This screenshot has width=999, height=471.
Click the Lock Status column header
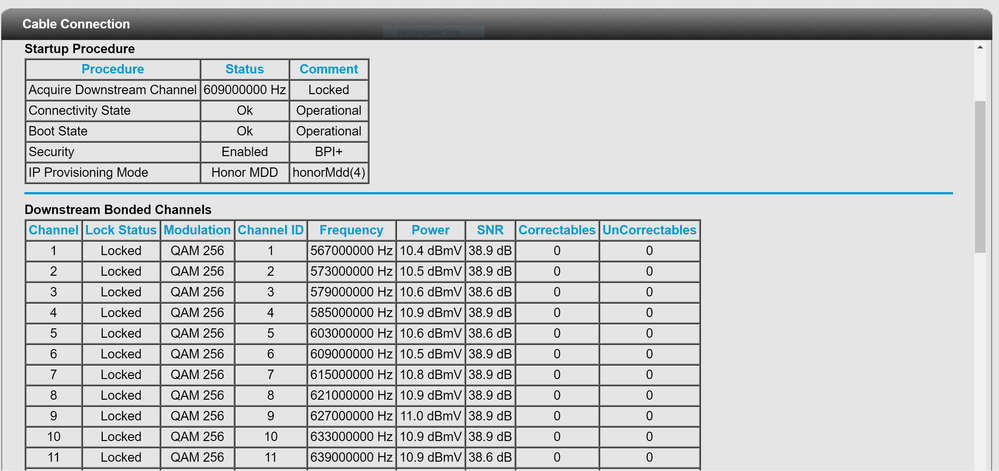tap(121, 230)
